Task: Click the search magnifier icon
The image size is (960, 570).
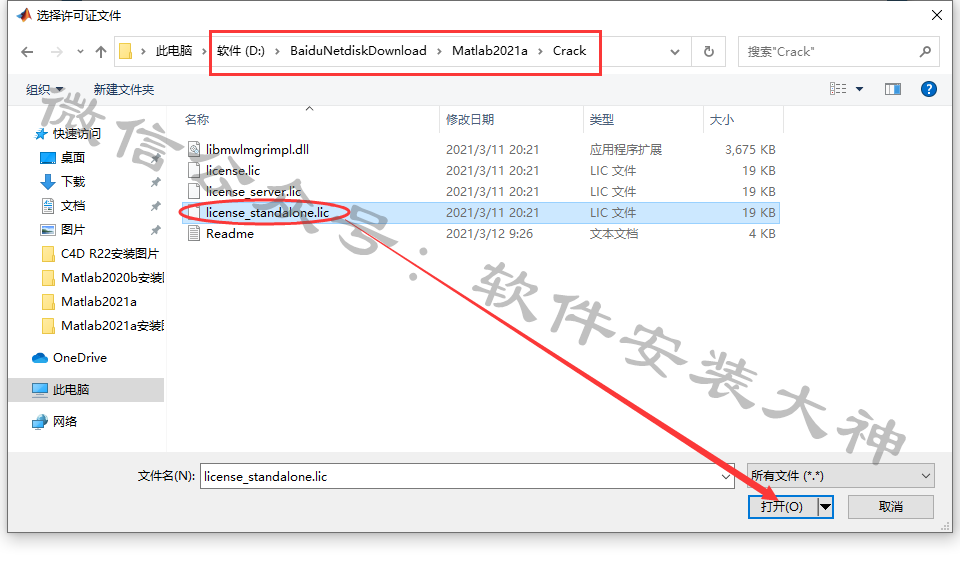Action: (x=925, y=52)
